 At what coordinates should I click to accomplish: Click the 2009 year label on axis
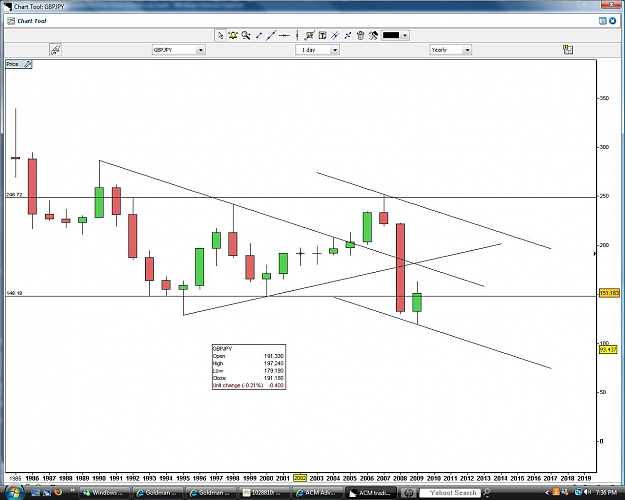coord(417,478)
